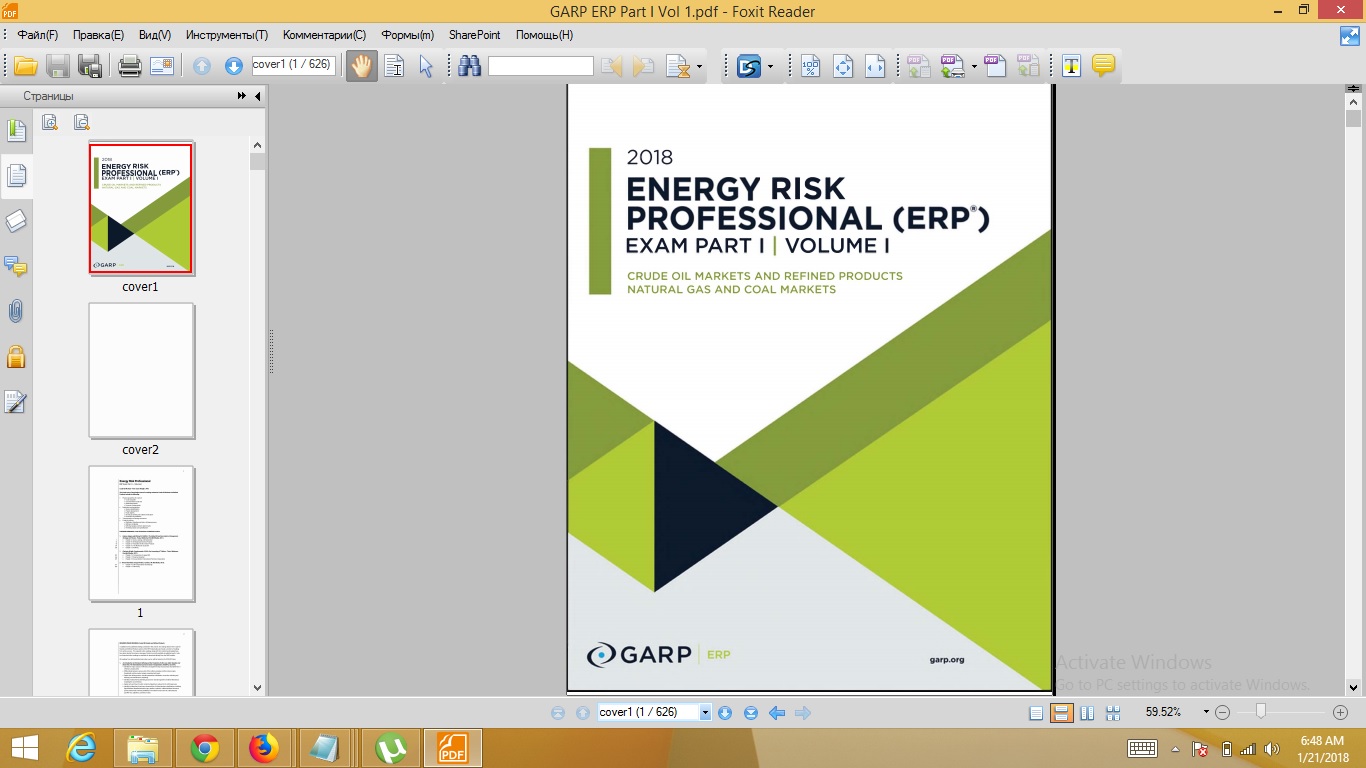Select the cover2 page thumbnail
This screenshot has height=768, width=1366.
tap(141, 370)
